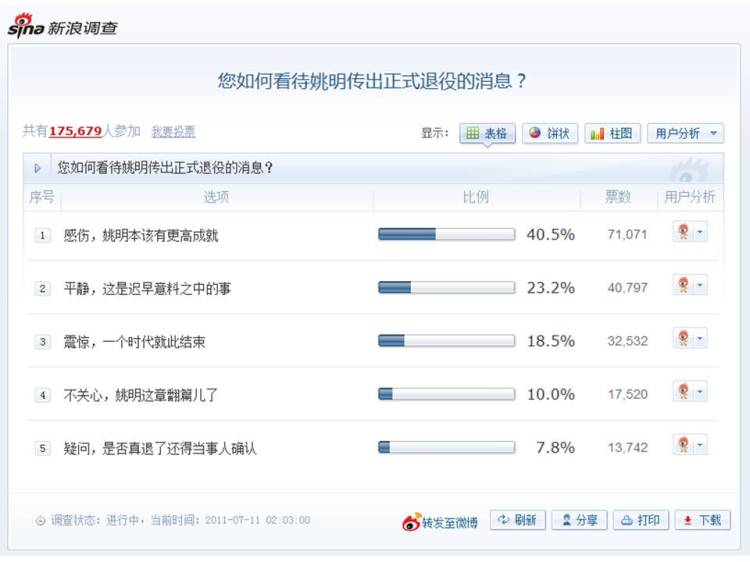The width and height of the screenshot is (750, 562).
Task: Click the user analysis icon for option 2
Action: click(x=684, y=286)
